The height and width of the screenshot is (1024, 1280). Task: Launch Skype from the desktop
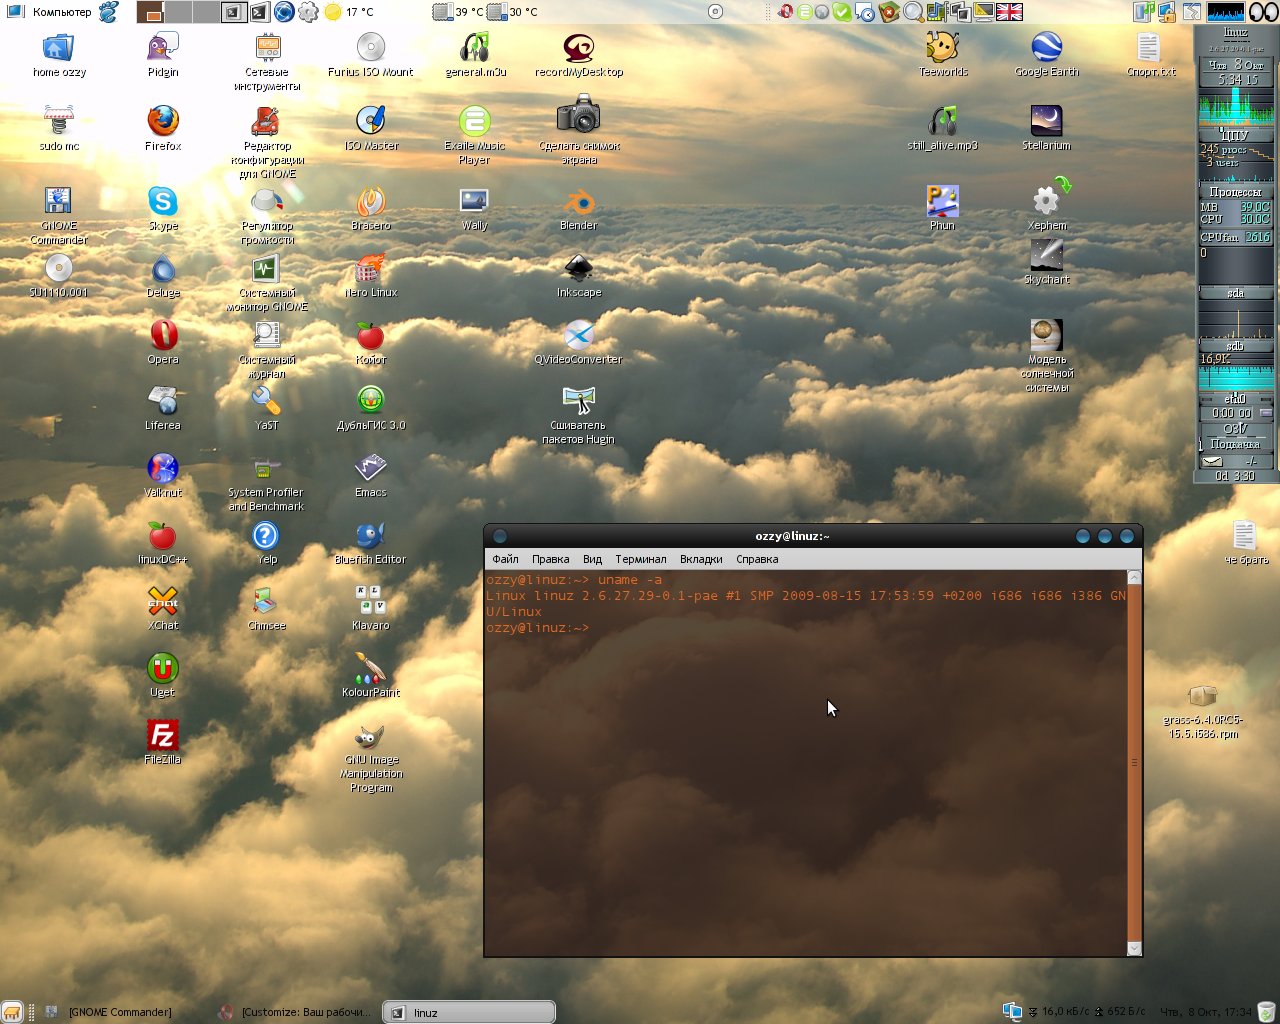coord(163,202)
